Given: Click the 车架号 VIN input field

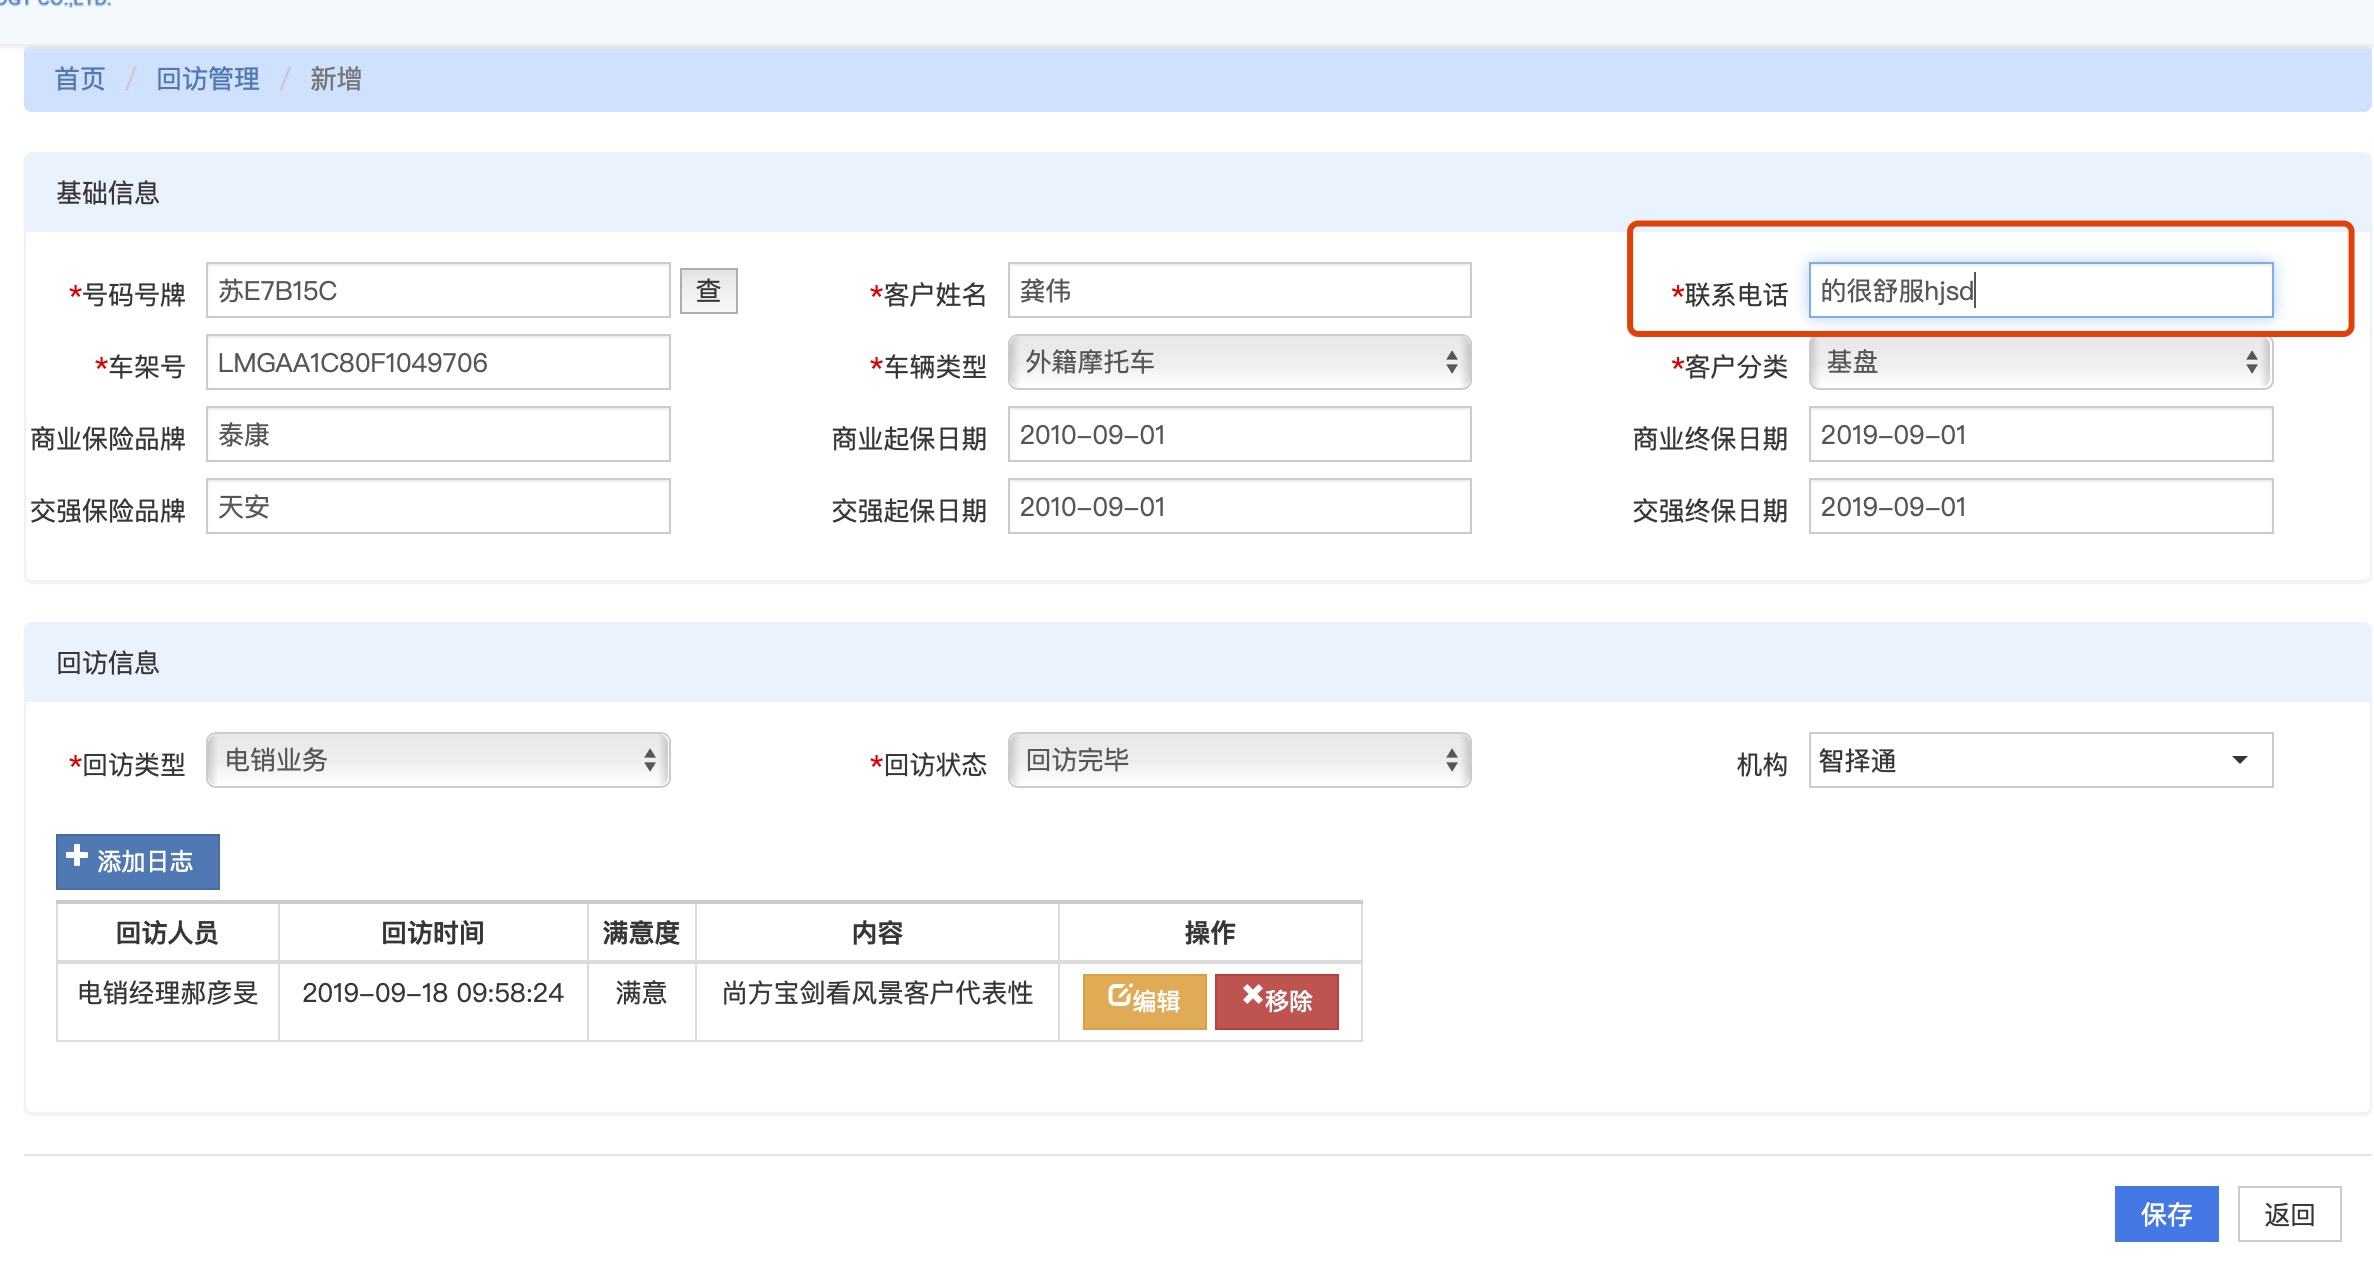Looking at the screenshot, I should click(438, 363).
